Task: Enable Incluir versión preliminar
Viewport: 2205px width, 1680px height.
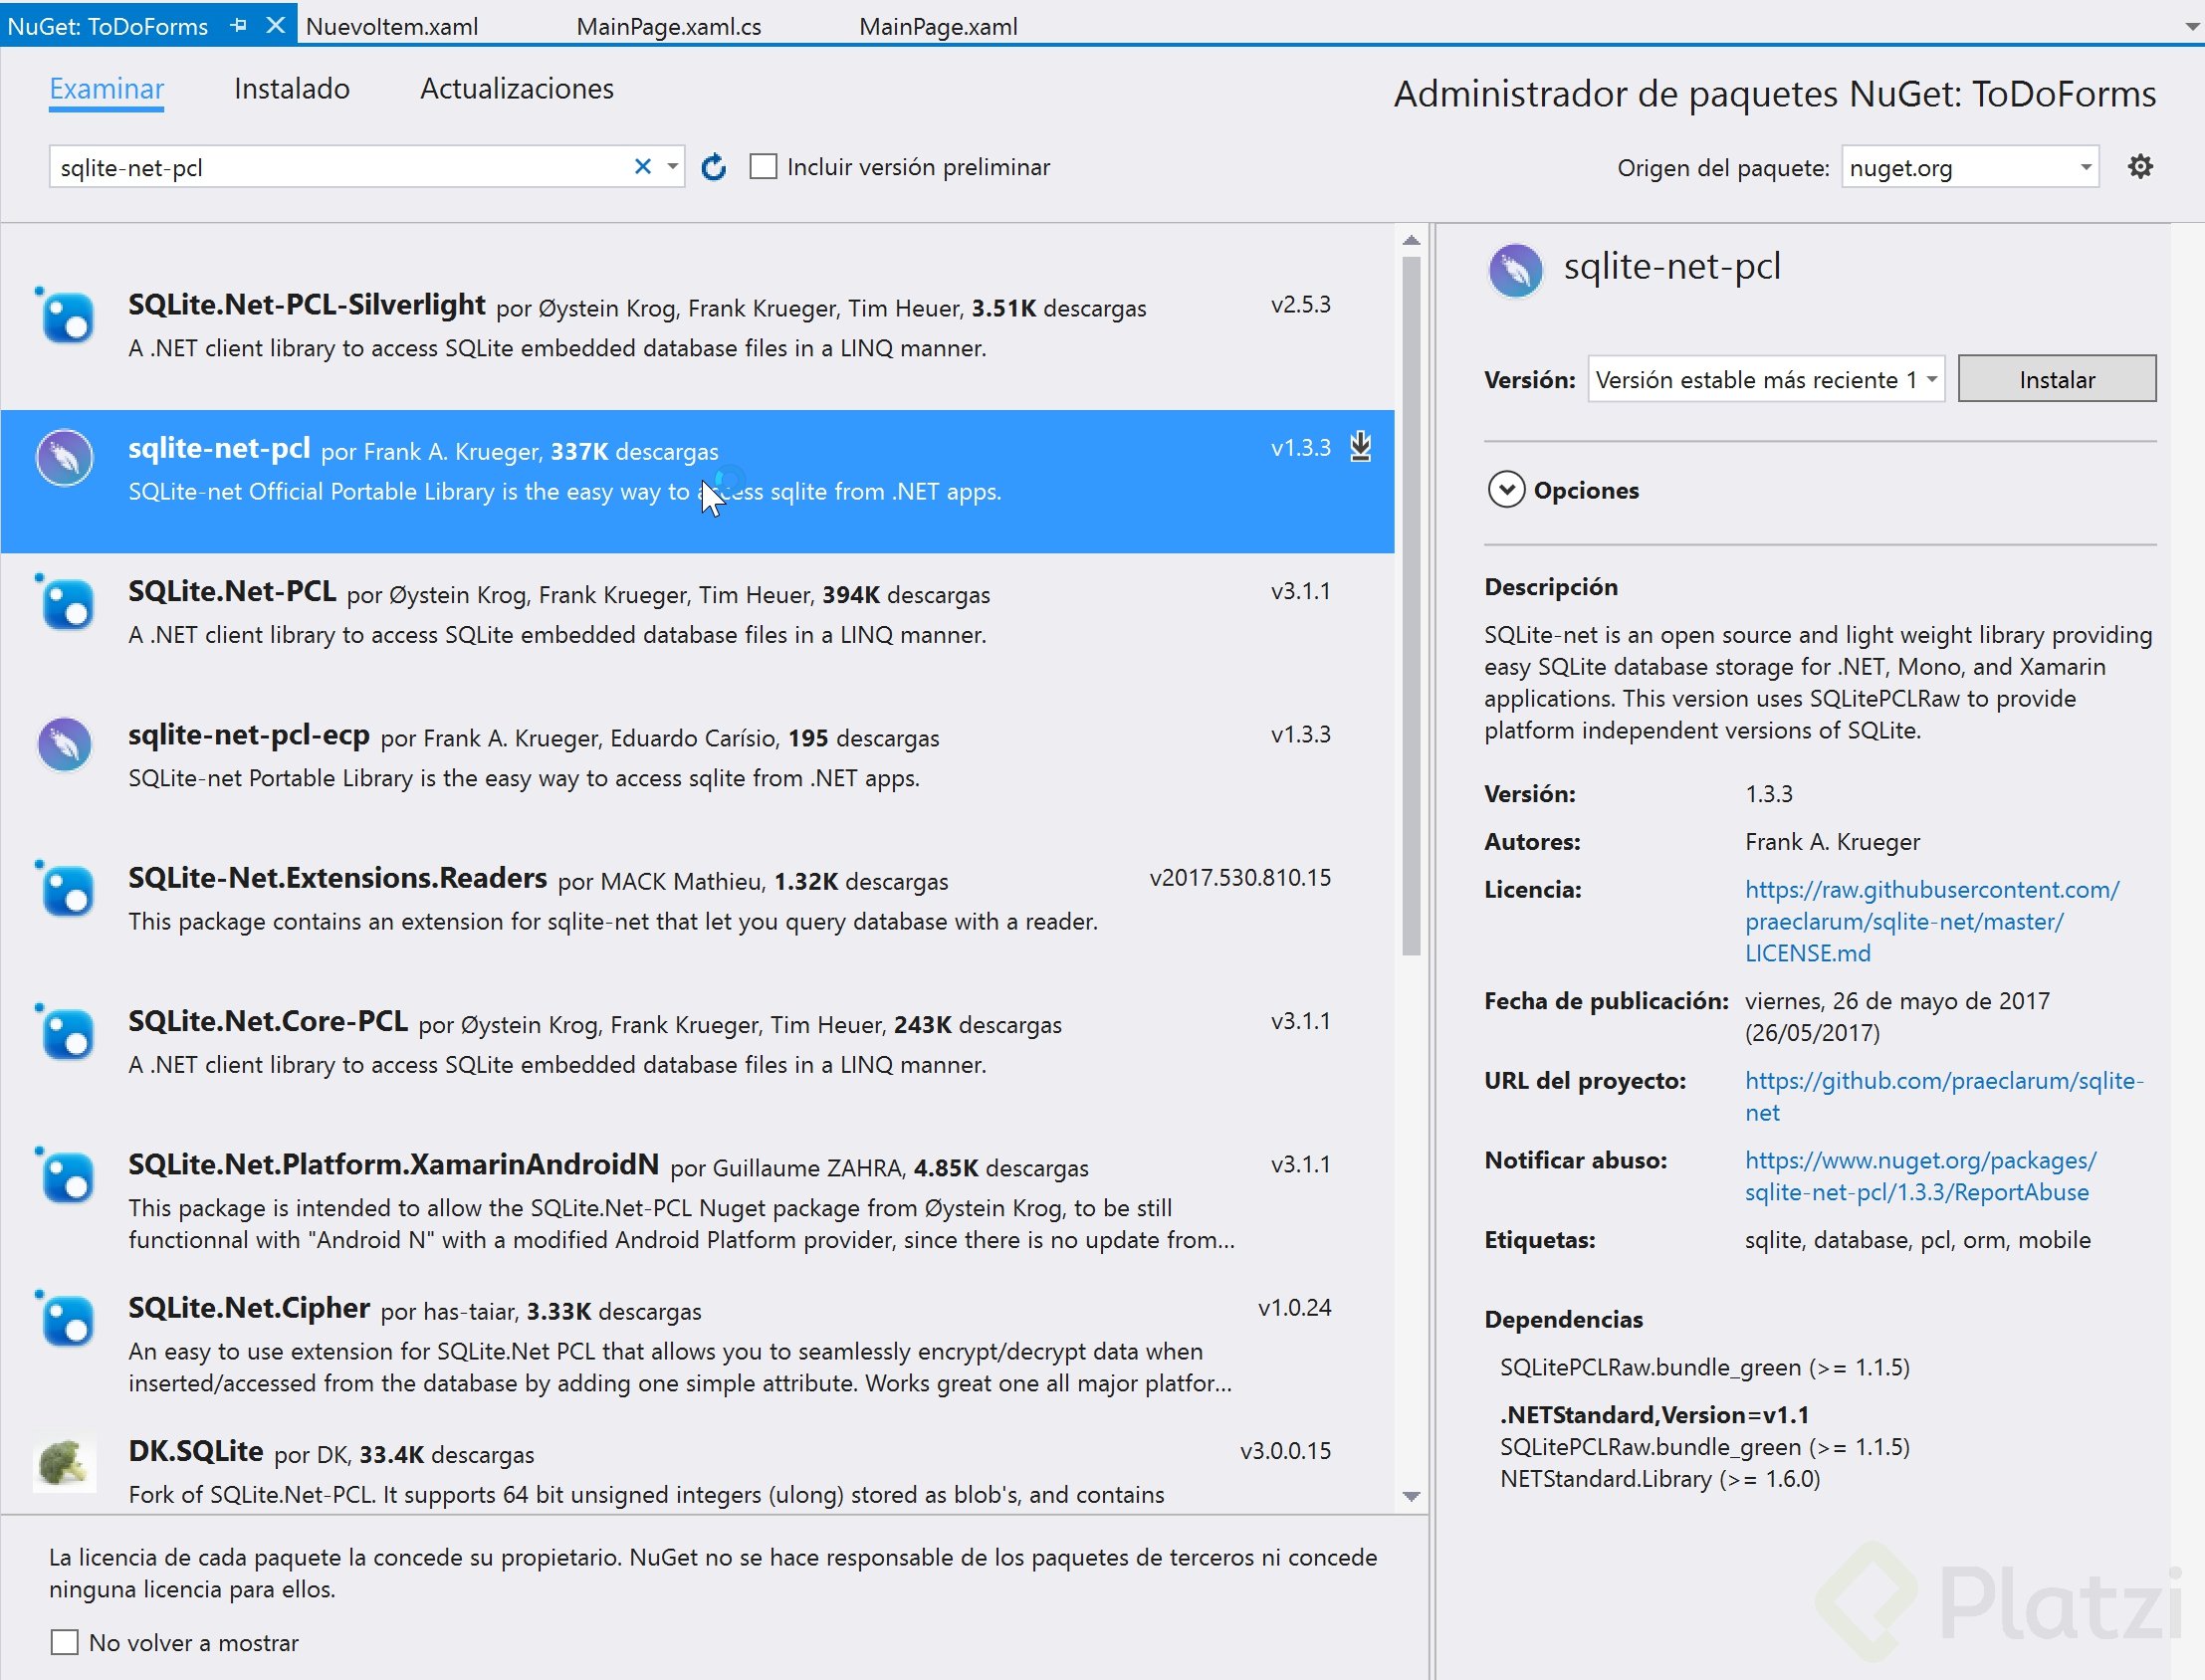Action: click(763, 166)
